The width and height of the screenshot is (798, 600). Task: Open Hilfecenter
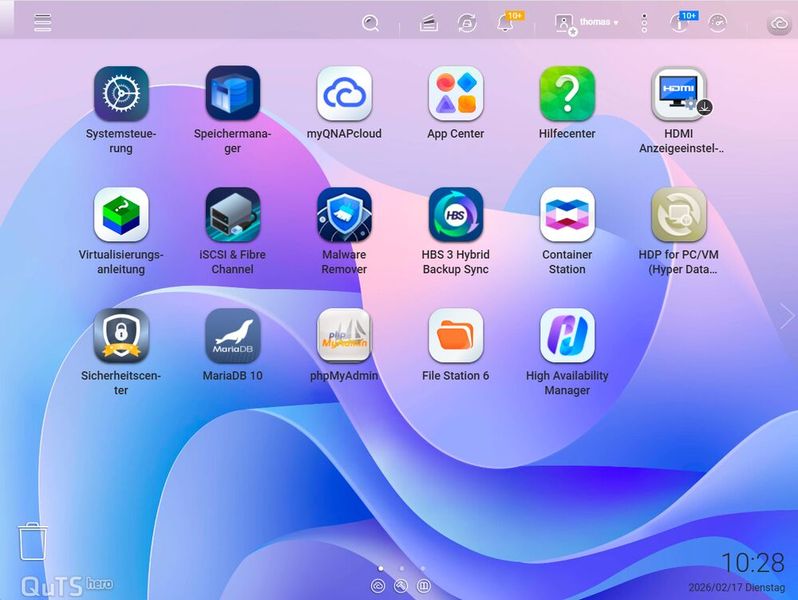[567, 94]
